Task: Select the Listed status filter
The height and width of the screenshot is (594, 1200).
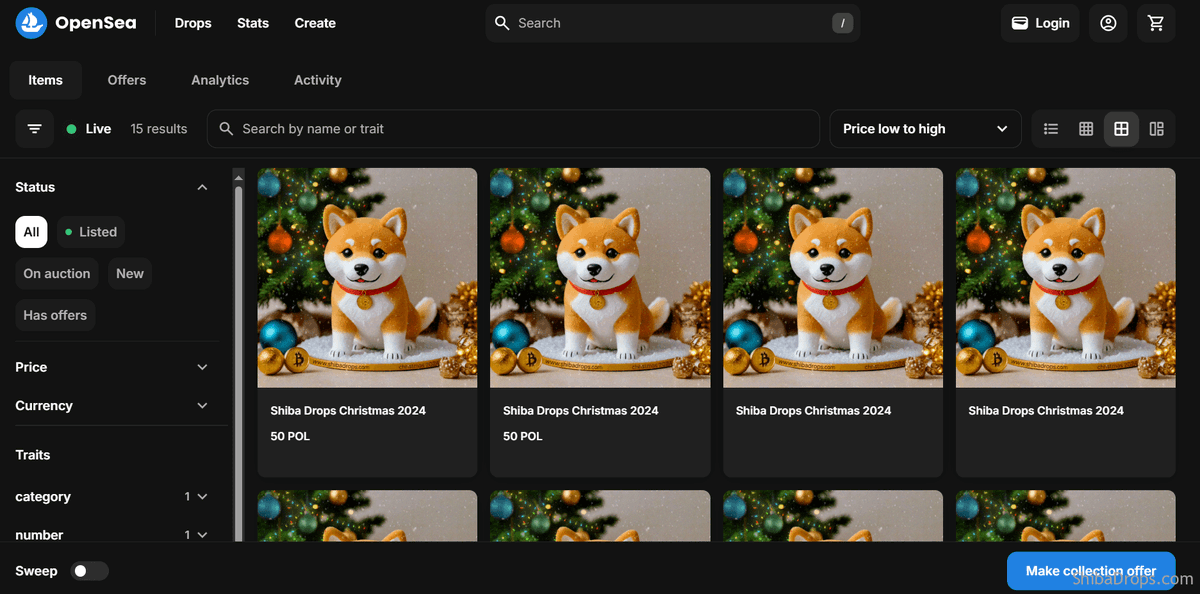Action: [x=91, y=232]
